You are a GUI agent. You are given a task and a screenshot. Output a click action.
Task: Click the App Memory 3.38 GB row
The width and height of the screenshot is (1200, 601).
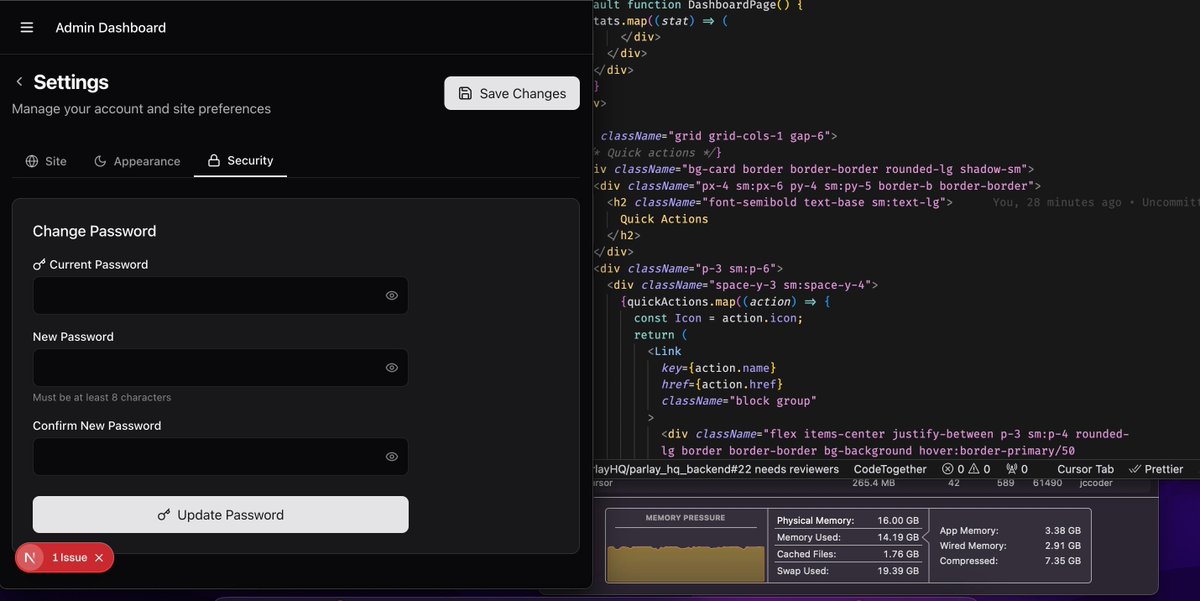pos(1010,531)
